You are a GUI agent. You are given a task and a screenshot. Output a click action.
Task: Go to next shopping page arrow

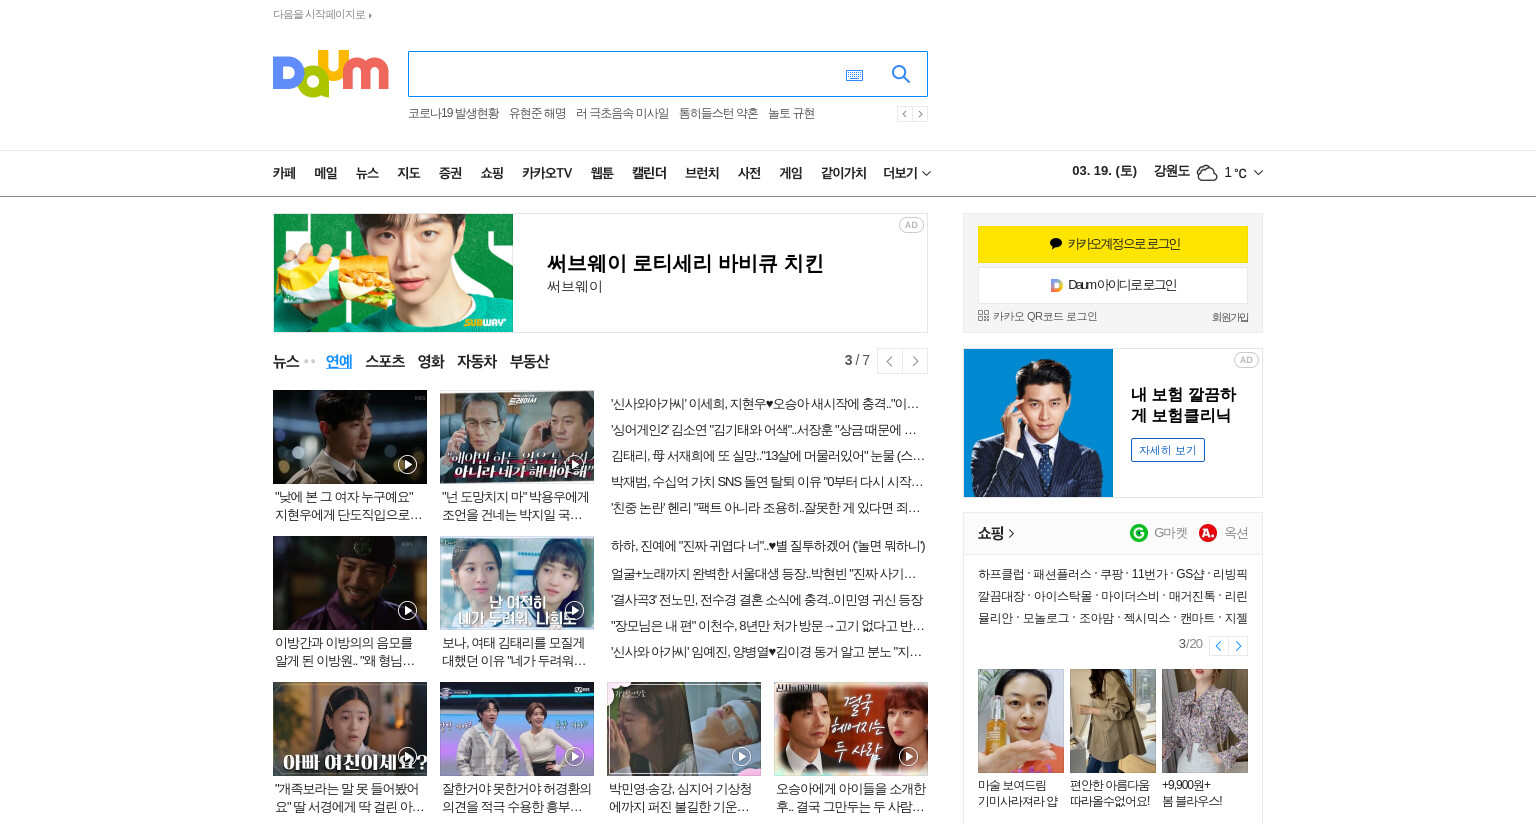tap(1238, 646)
